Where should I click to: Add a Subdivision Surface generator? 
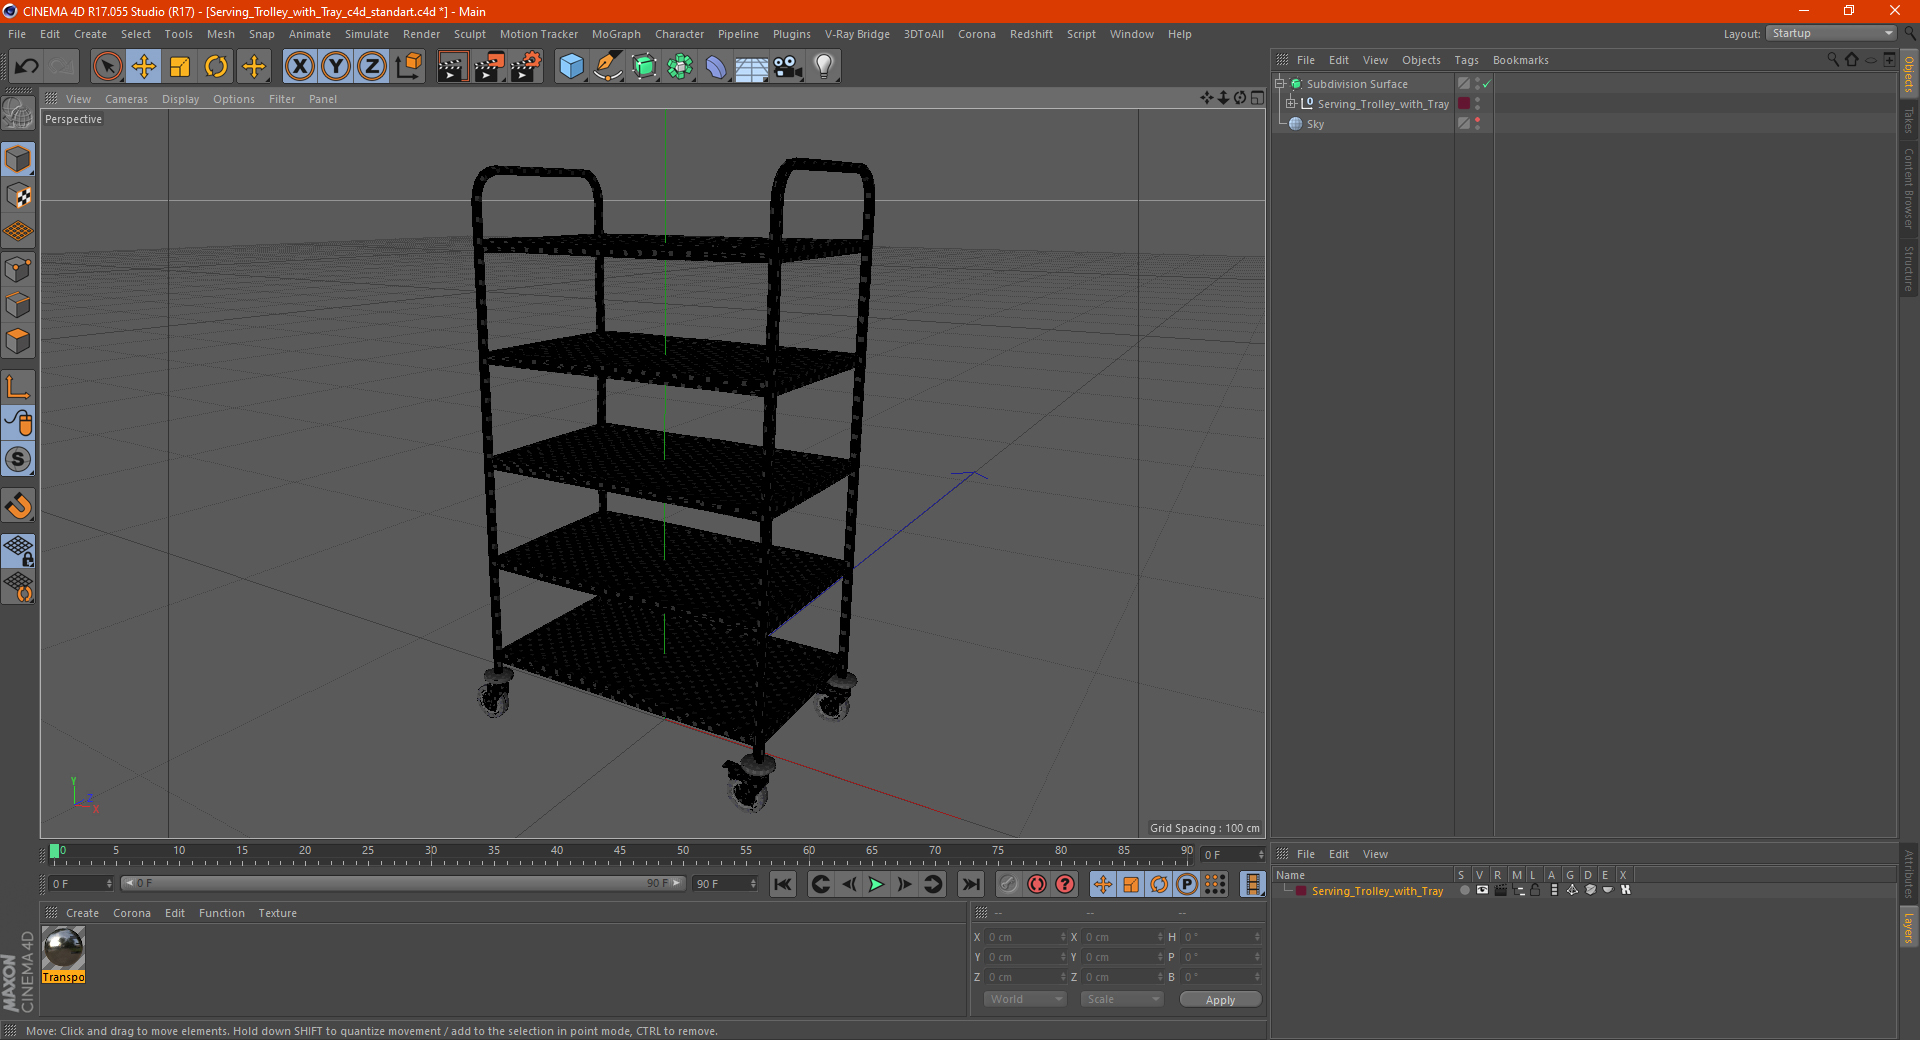644,67
